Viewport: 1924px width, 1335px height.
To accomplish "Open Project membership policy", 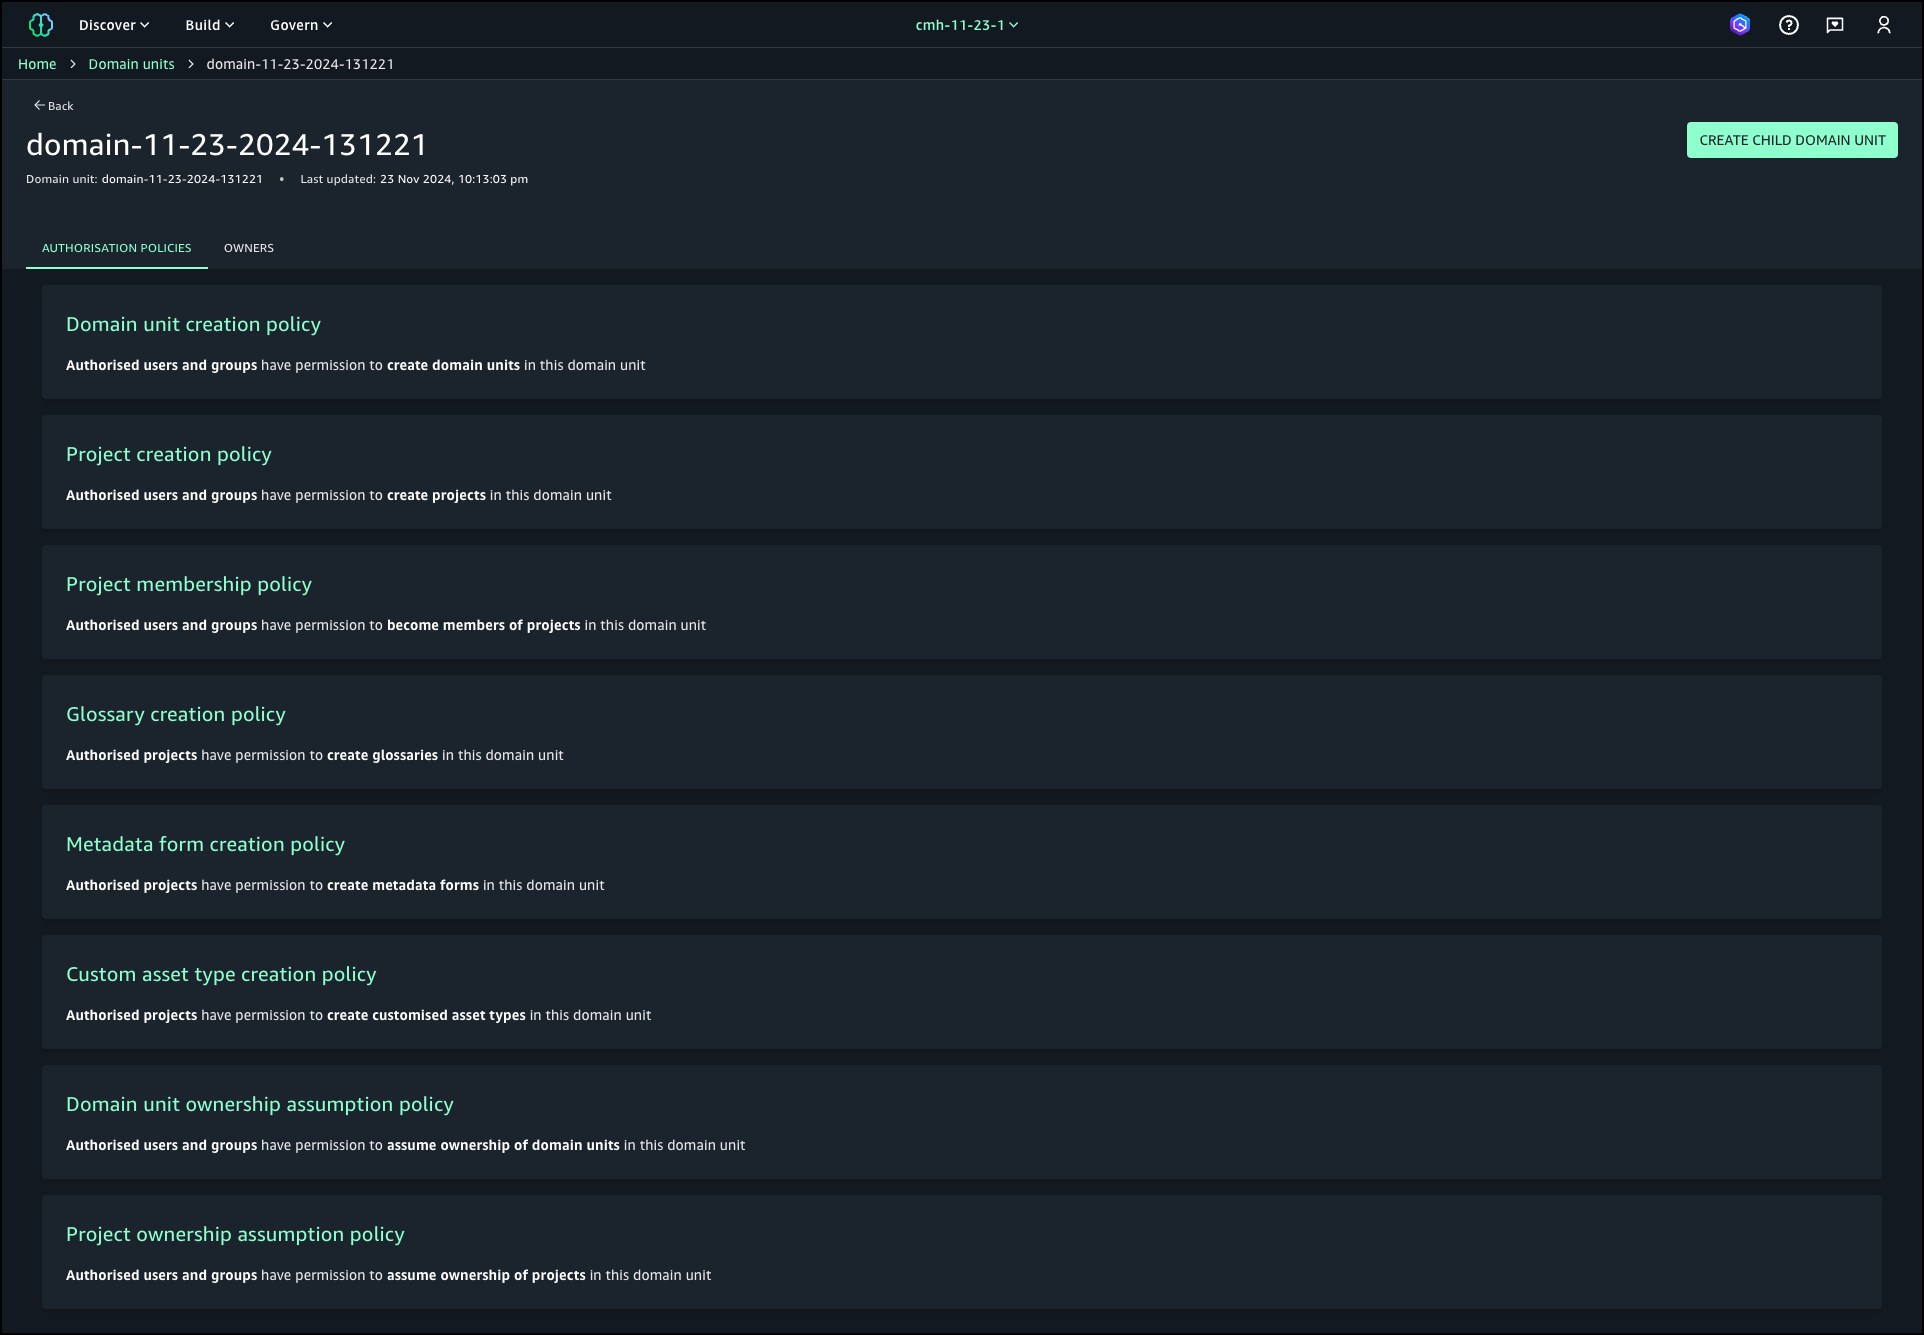I will (188, 584).
